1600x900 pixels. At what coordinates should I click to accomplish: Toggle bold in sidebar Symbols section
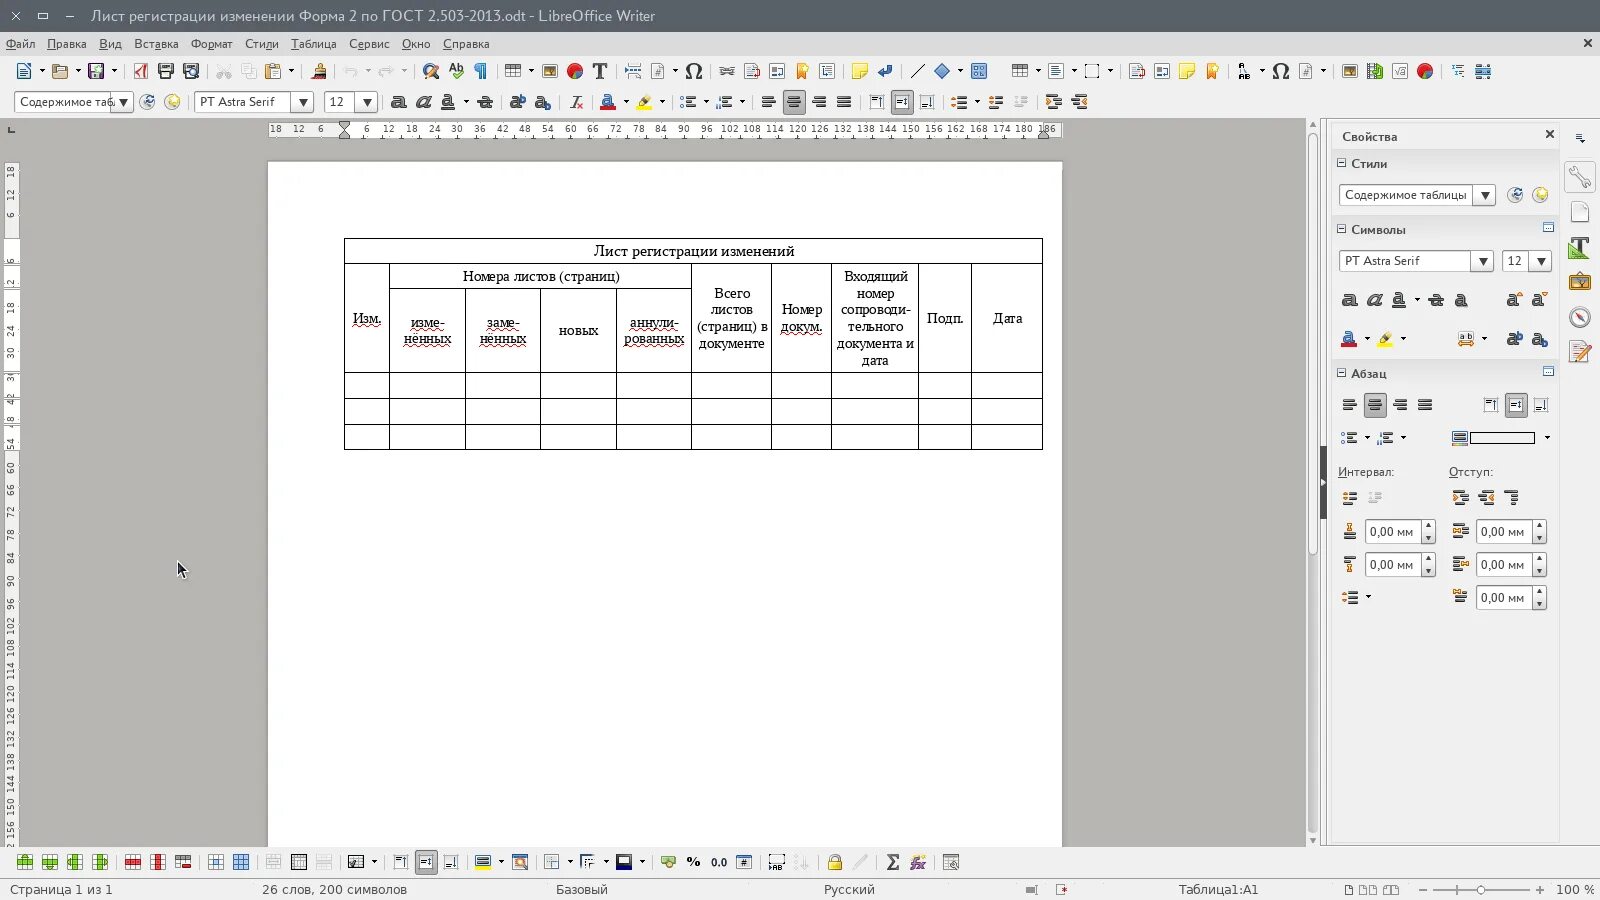(1350, 300)
